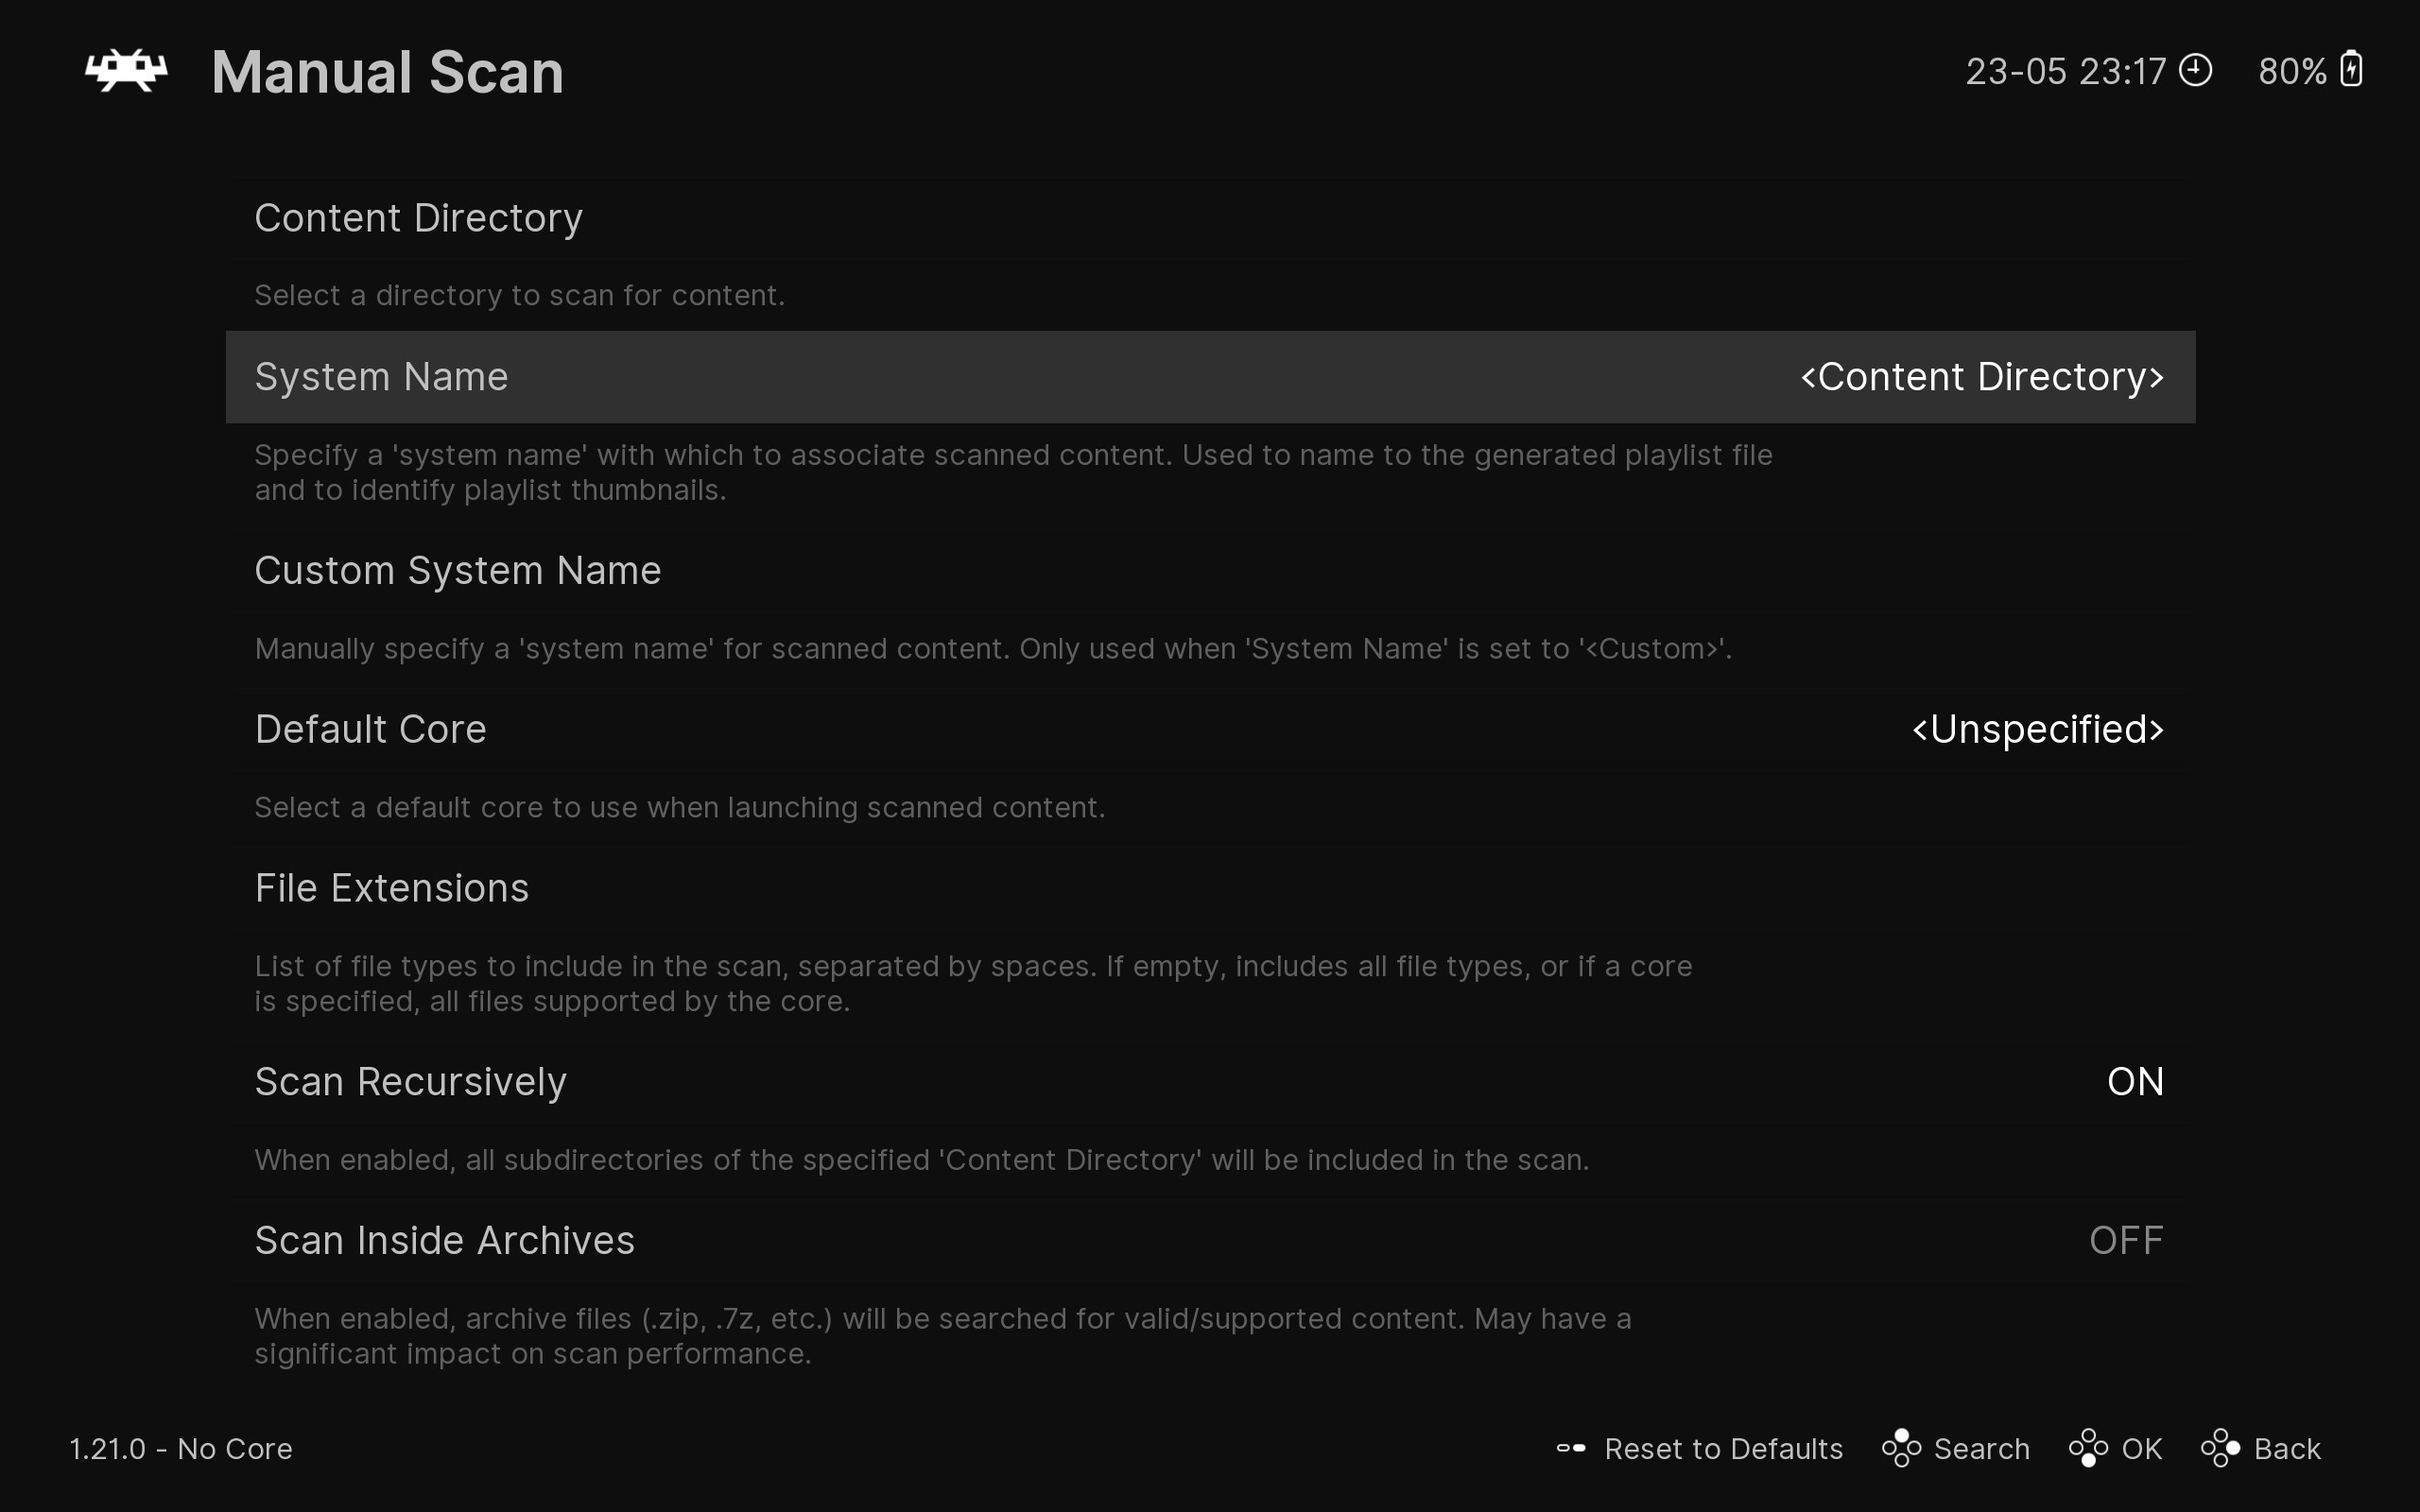Open the File Extensions entry

coord(1210,889)
